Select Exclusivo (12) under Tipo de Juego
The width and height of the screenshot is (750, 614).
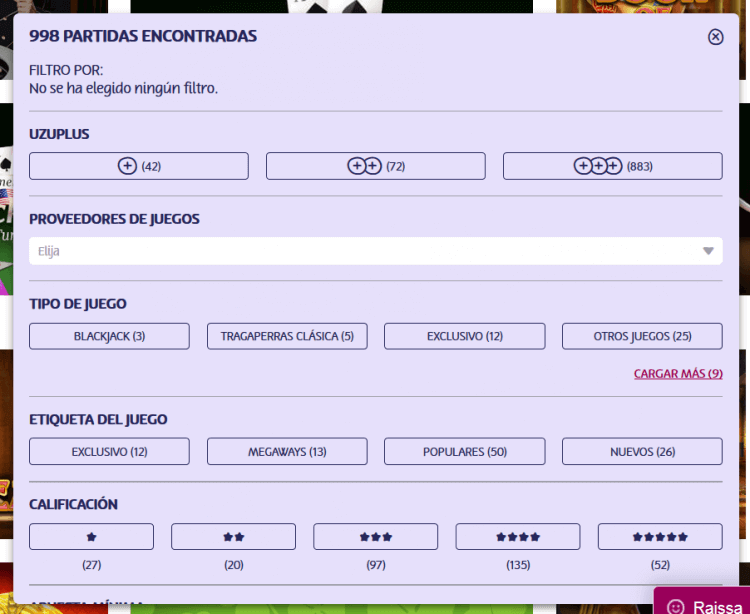point(464,336)
